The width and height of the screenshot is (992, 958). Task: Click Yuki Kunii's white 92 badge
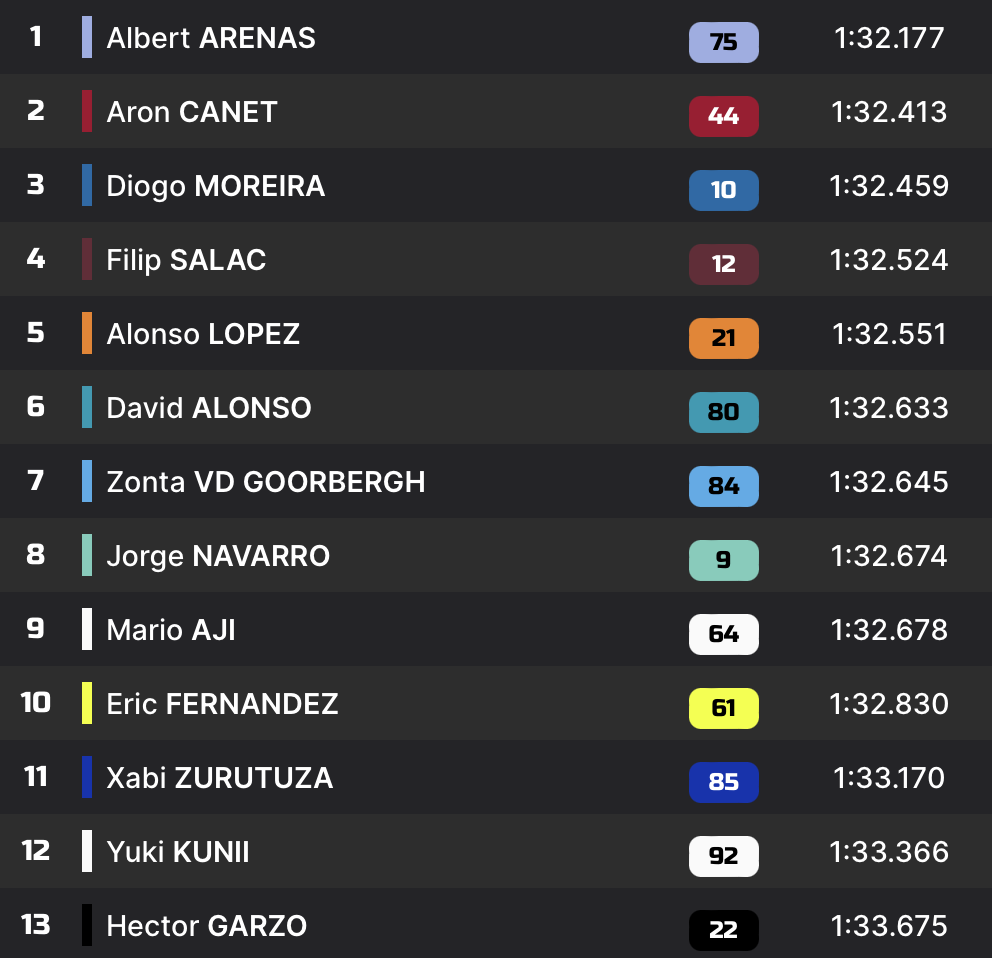click(x=723, y=856)
